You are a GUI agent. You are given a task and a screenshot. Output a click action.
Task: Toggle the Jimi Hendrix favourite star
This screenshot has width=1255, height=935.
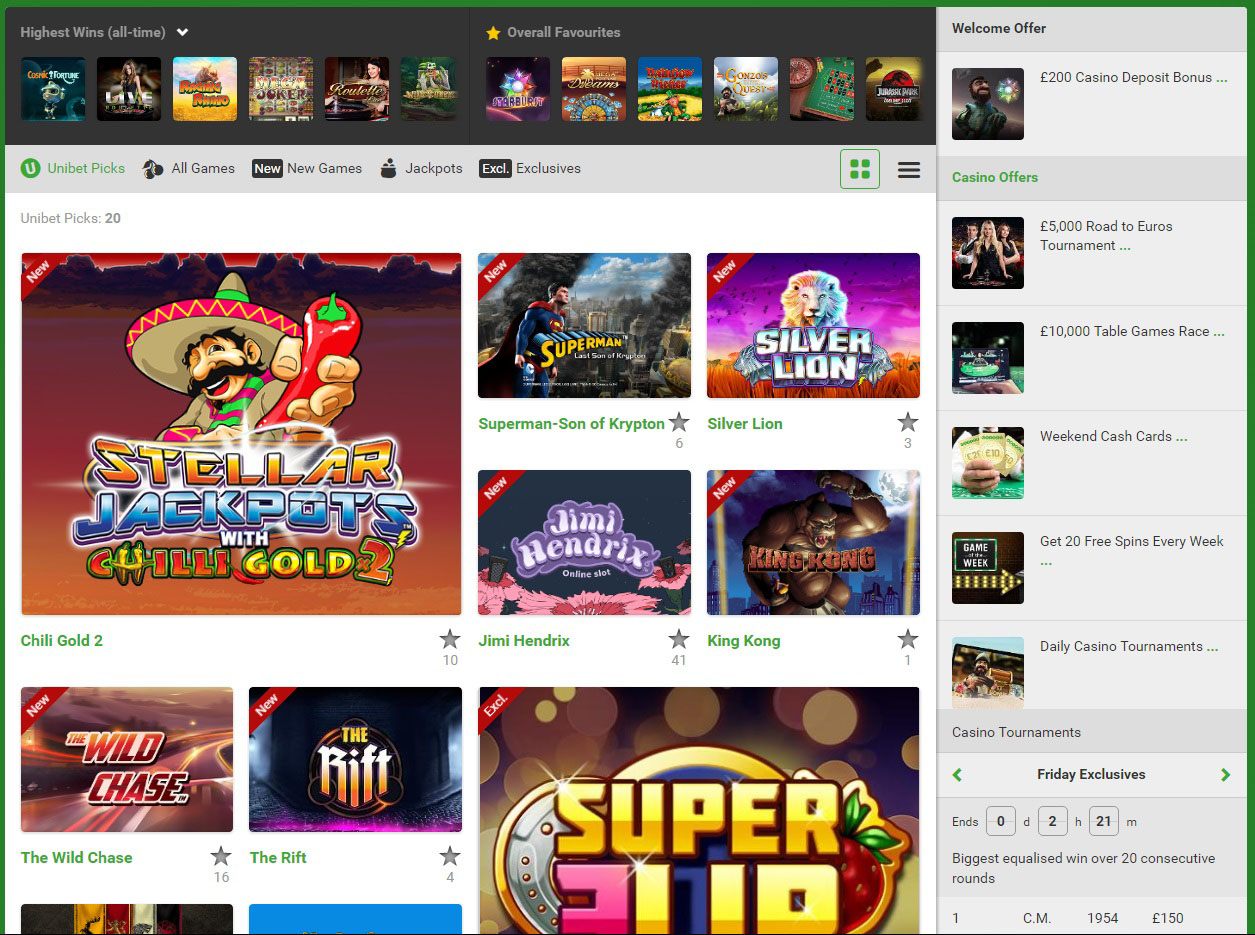pyautogui.click(x=679, y=639)
